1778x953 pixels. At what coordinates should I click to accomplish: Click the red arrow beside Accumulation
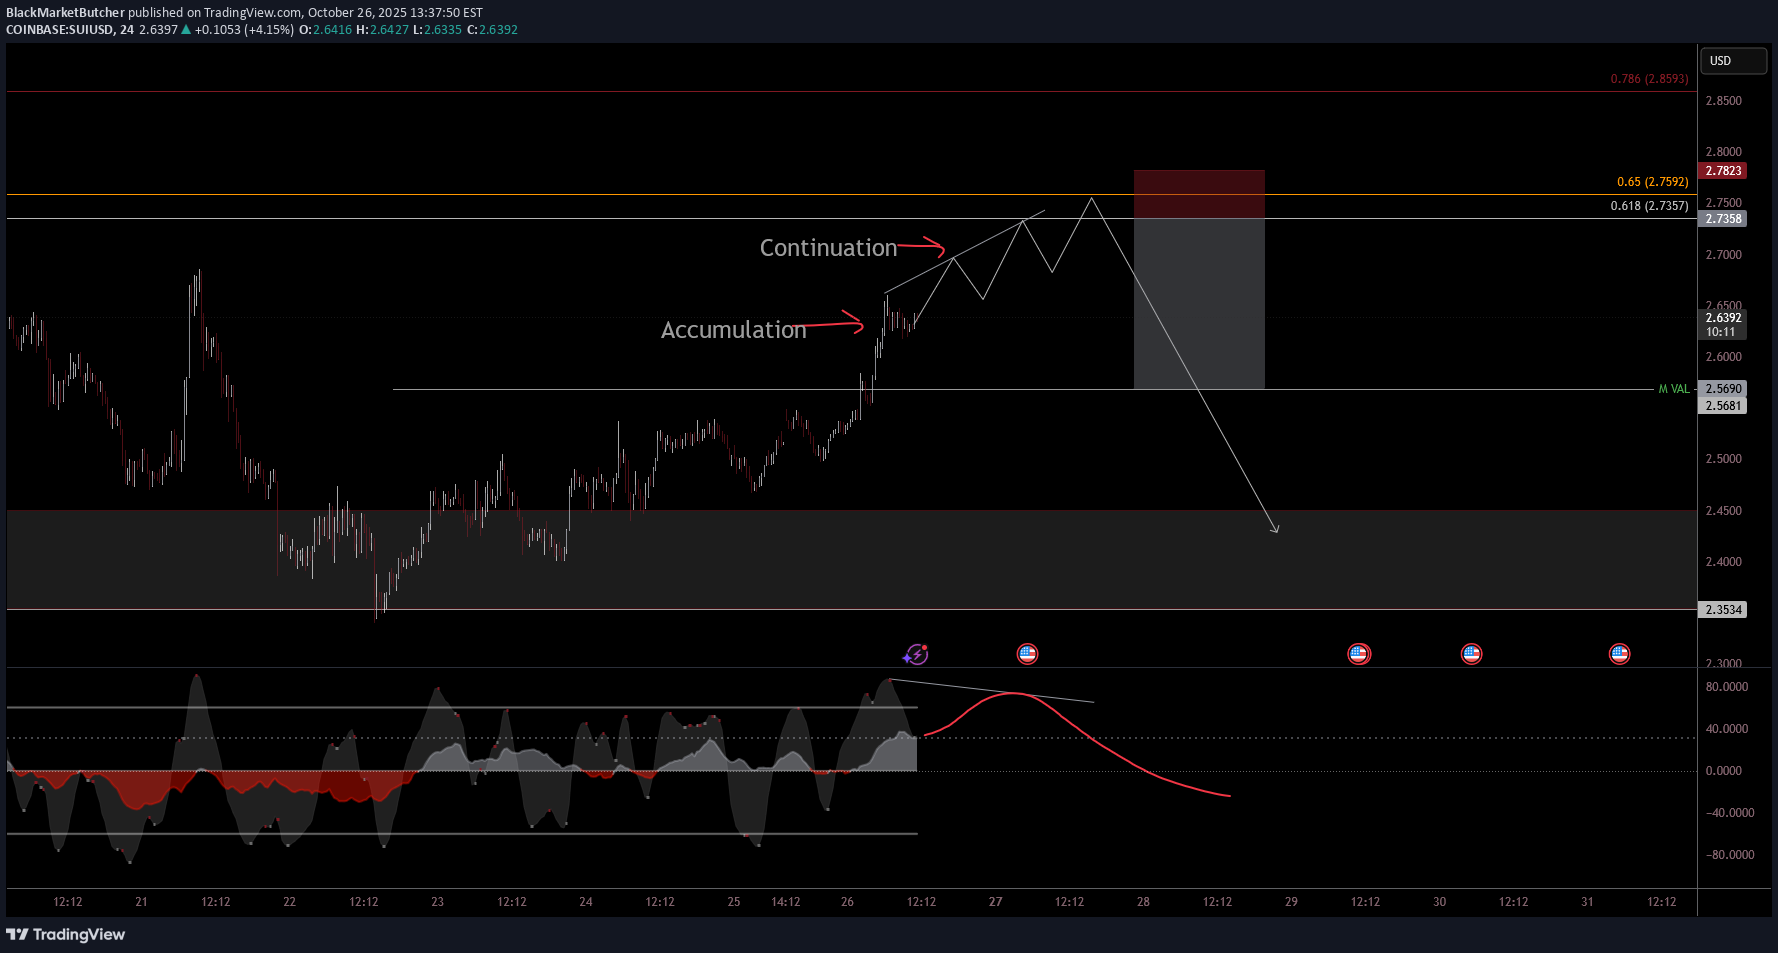(x=835, y=323)
